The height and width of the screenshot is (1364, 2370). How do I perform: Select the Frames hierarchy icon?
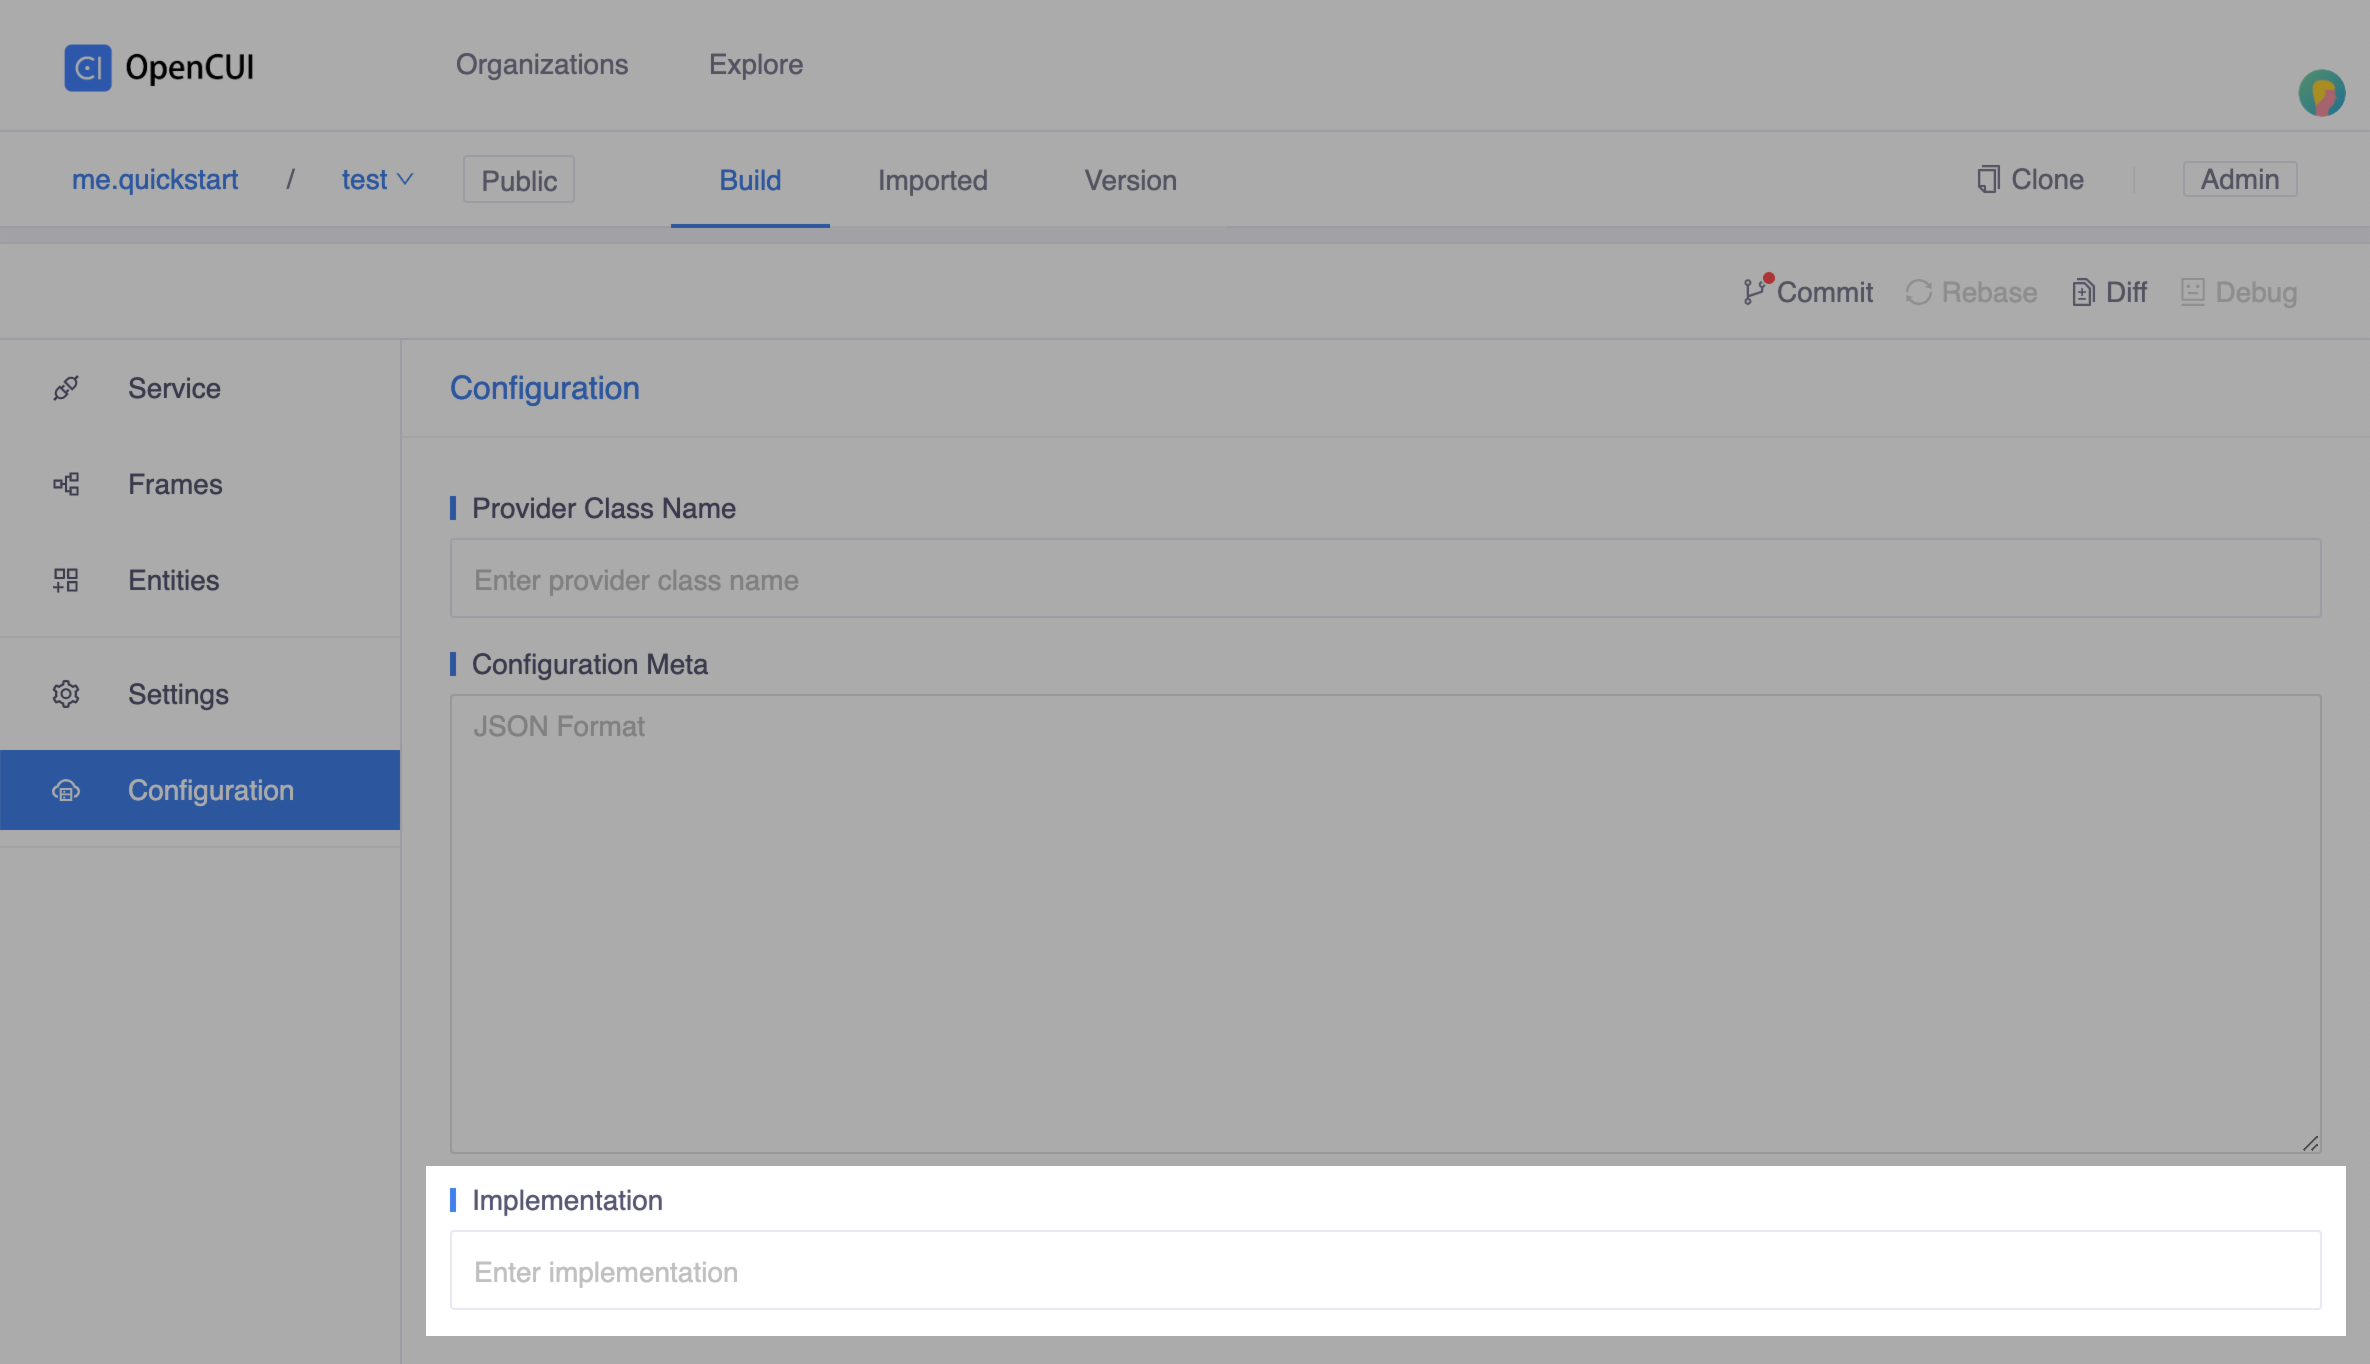point(66,484)
